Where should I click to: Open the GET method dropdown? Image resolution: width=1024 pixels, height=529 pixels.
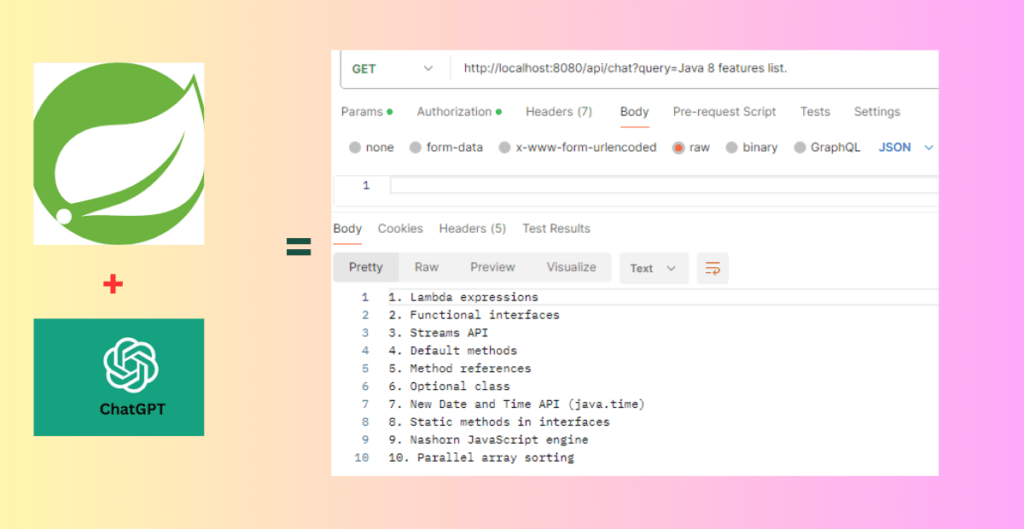click(394, 69)
